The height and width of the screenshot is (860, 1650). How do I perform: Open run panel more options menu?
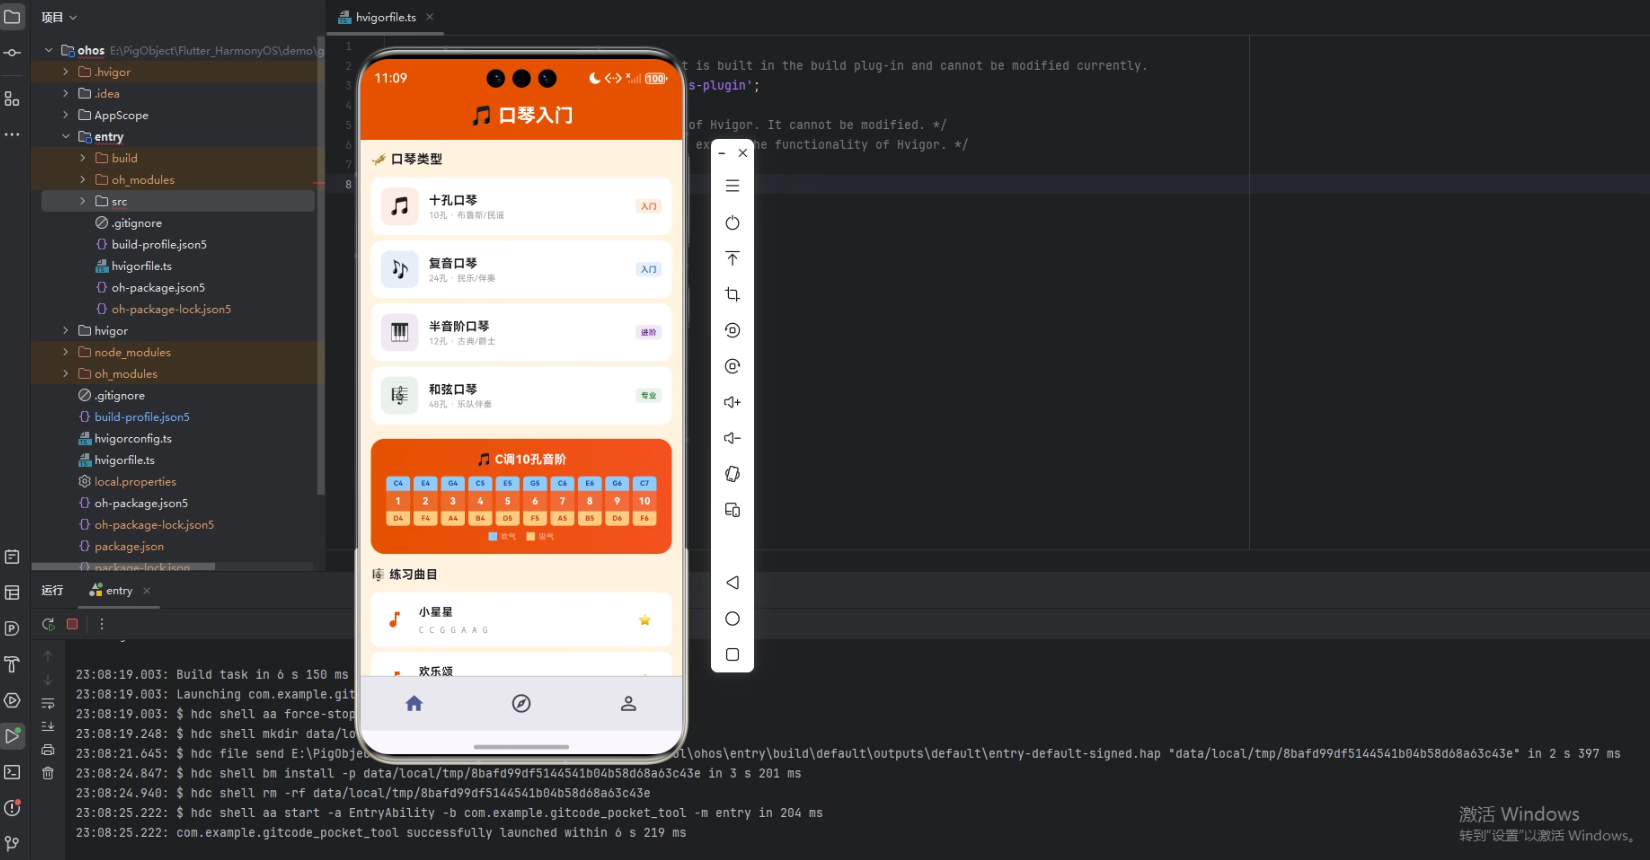pyautogui.click(x=101, y=624)
